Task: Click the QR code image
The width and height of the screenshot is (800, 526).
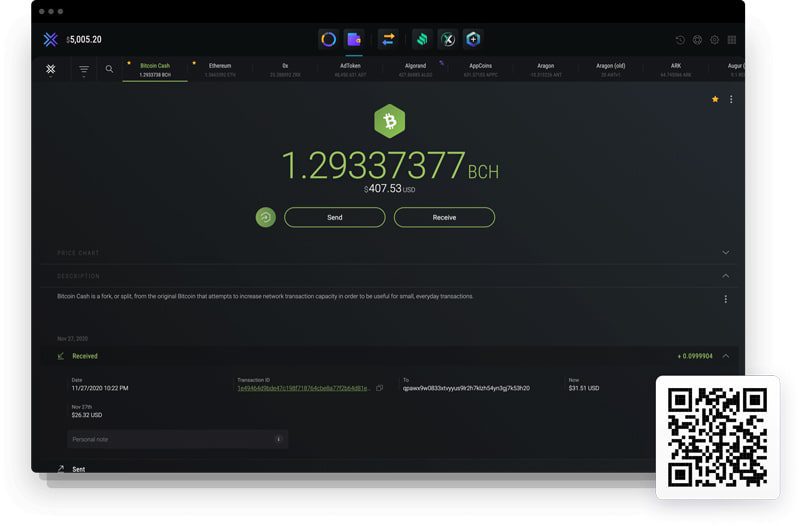Action: pos(718,438)
